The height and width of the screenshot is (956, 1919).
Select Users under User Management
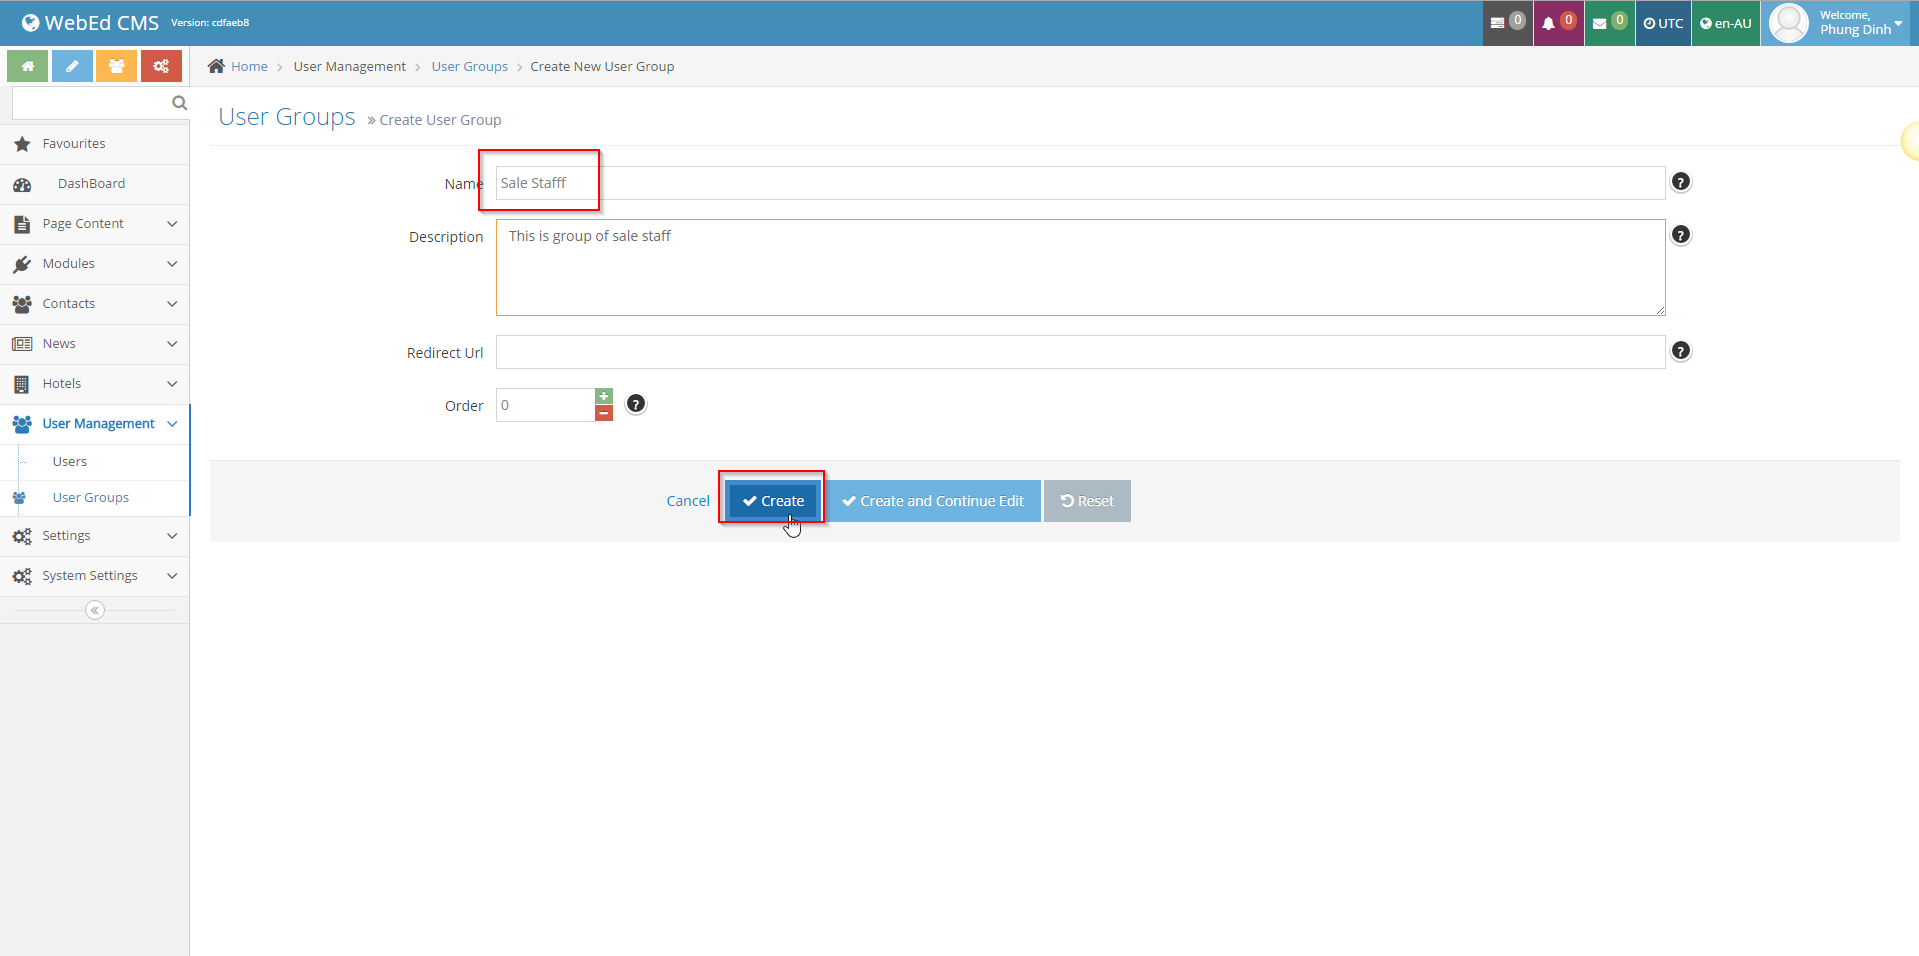coord(70,462)
